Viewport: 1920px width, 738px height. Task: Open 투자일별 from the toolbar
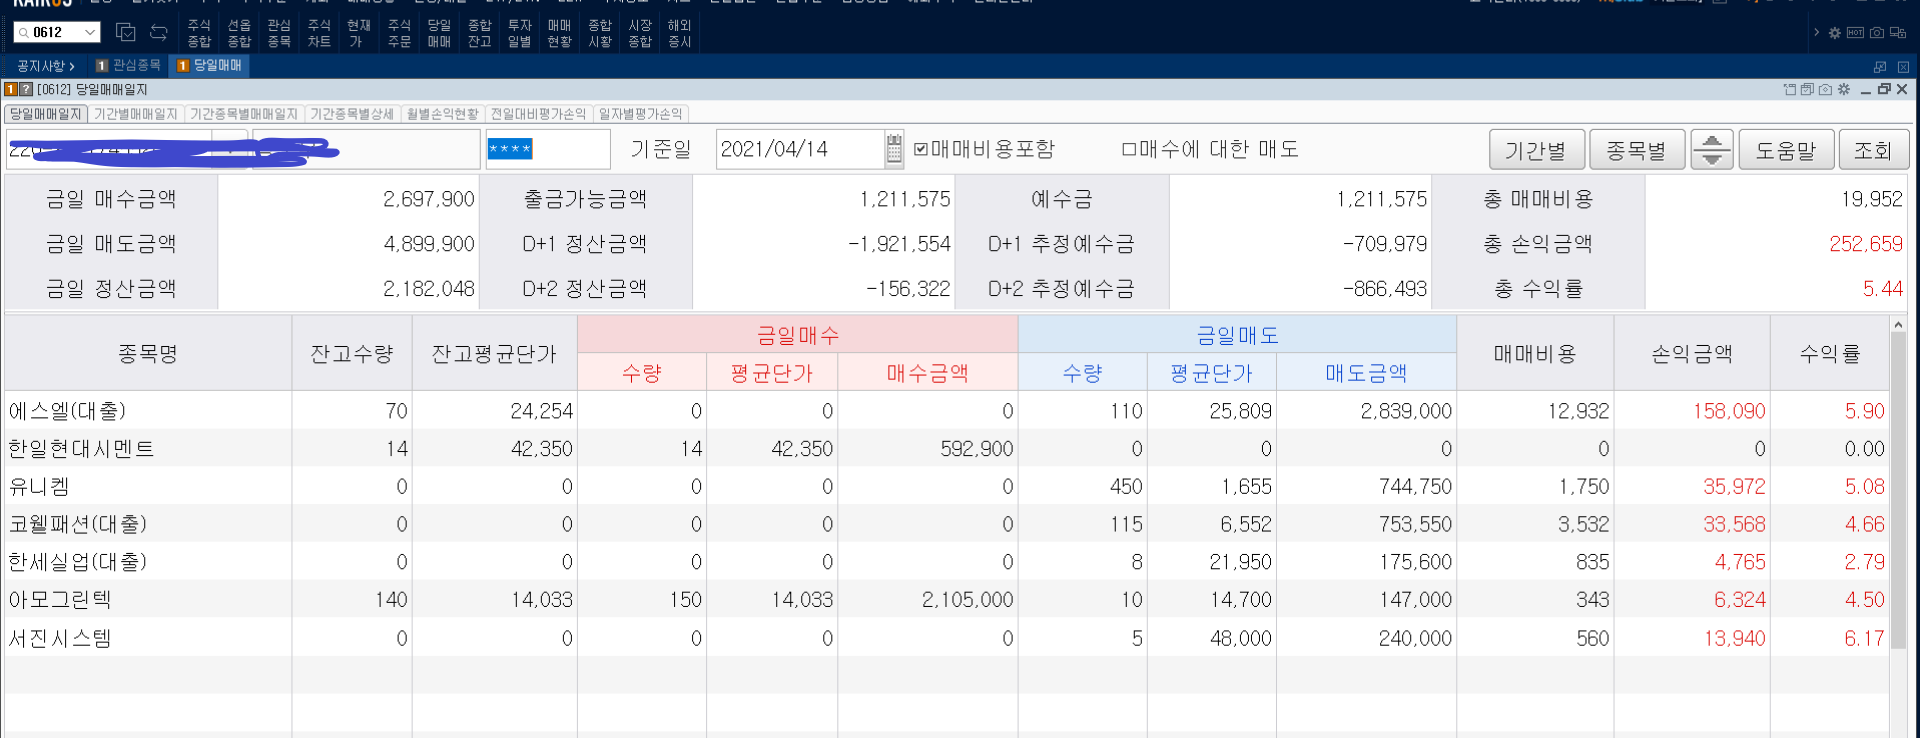pyautogui.click(x=519, y=33)
